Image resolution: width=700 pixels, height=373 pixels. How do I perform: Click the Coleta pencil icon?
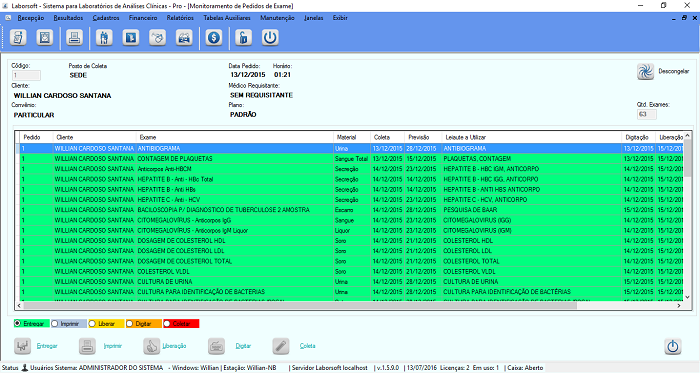(x=281, y=346)
